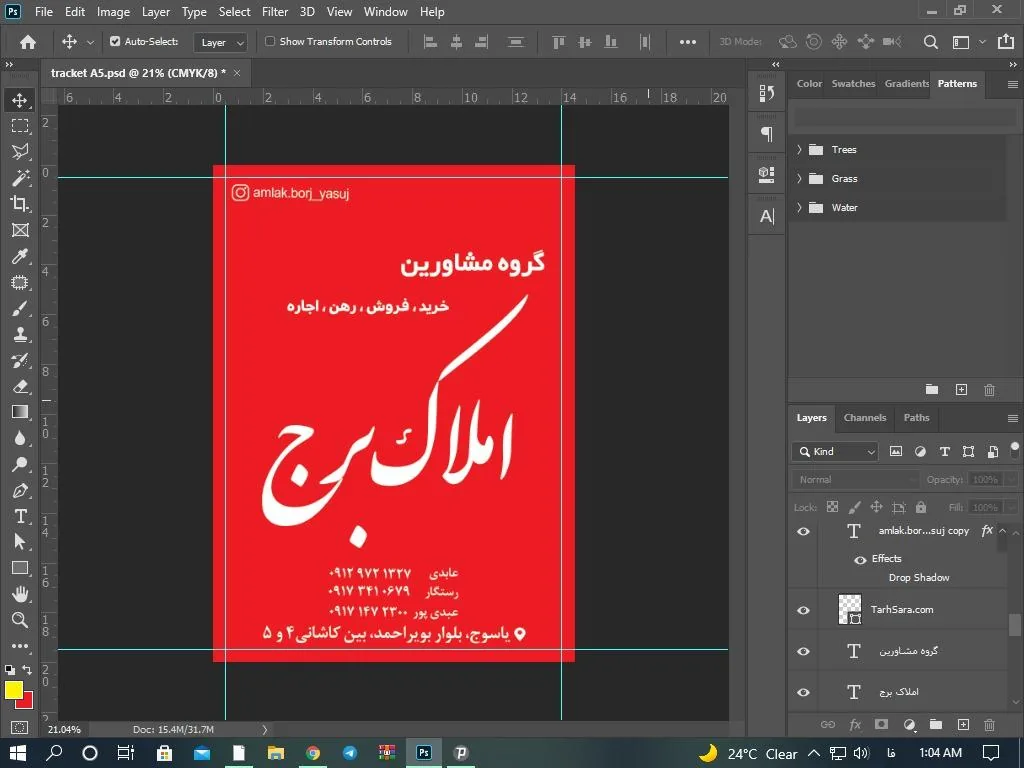Open Layers panel options menu
1024x768 pixels.
(1012, 418)
